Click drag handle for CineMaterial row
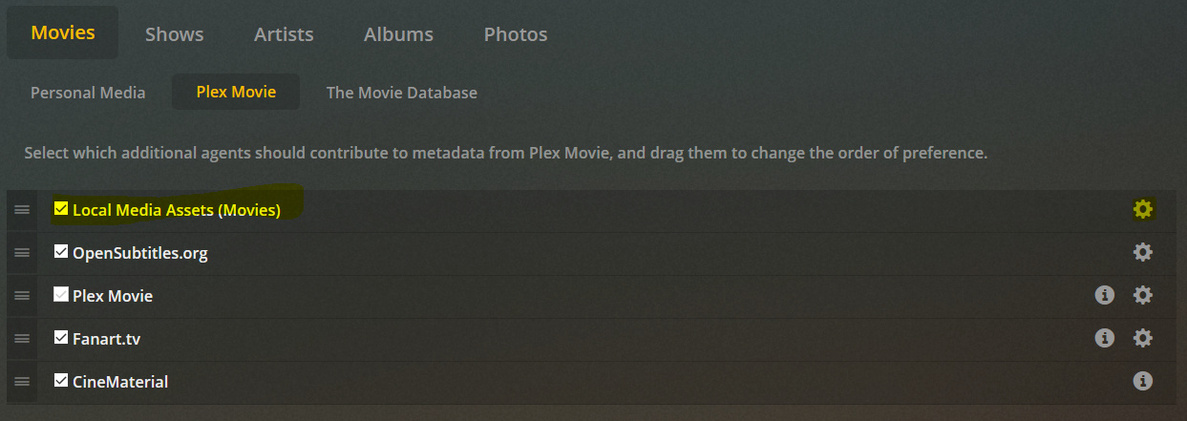The image size is (1187, 421). pyautogui.click(x=22, y=382)
